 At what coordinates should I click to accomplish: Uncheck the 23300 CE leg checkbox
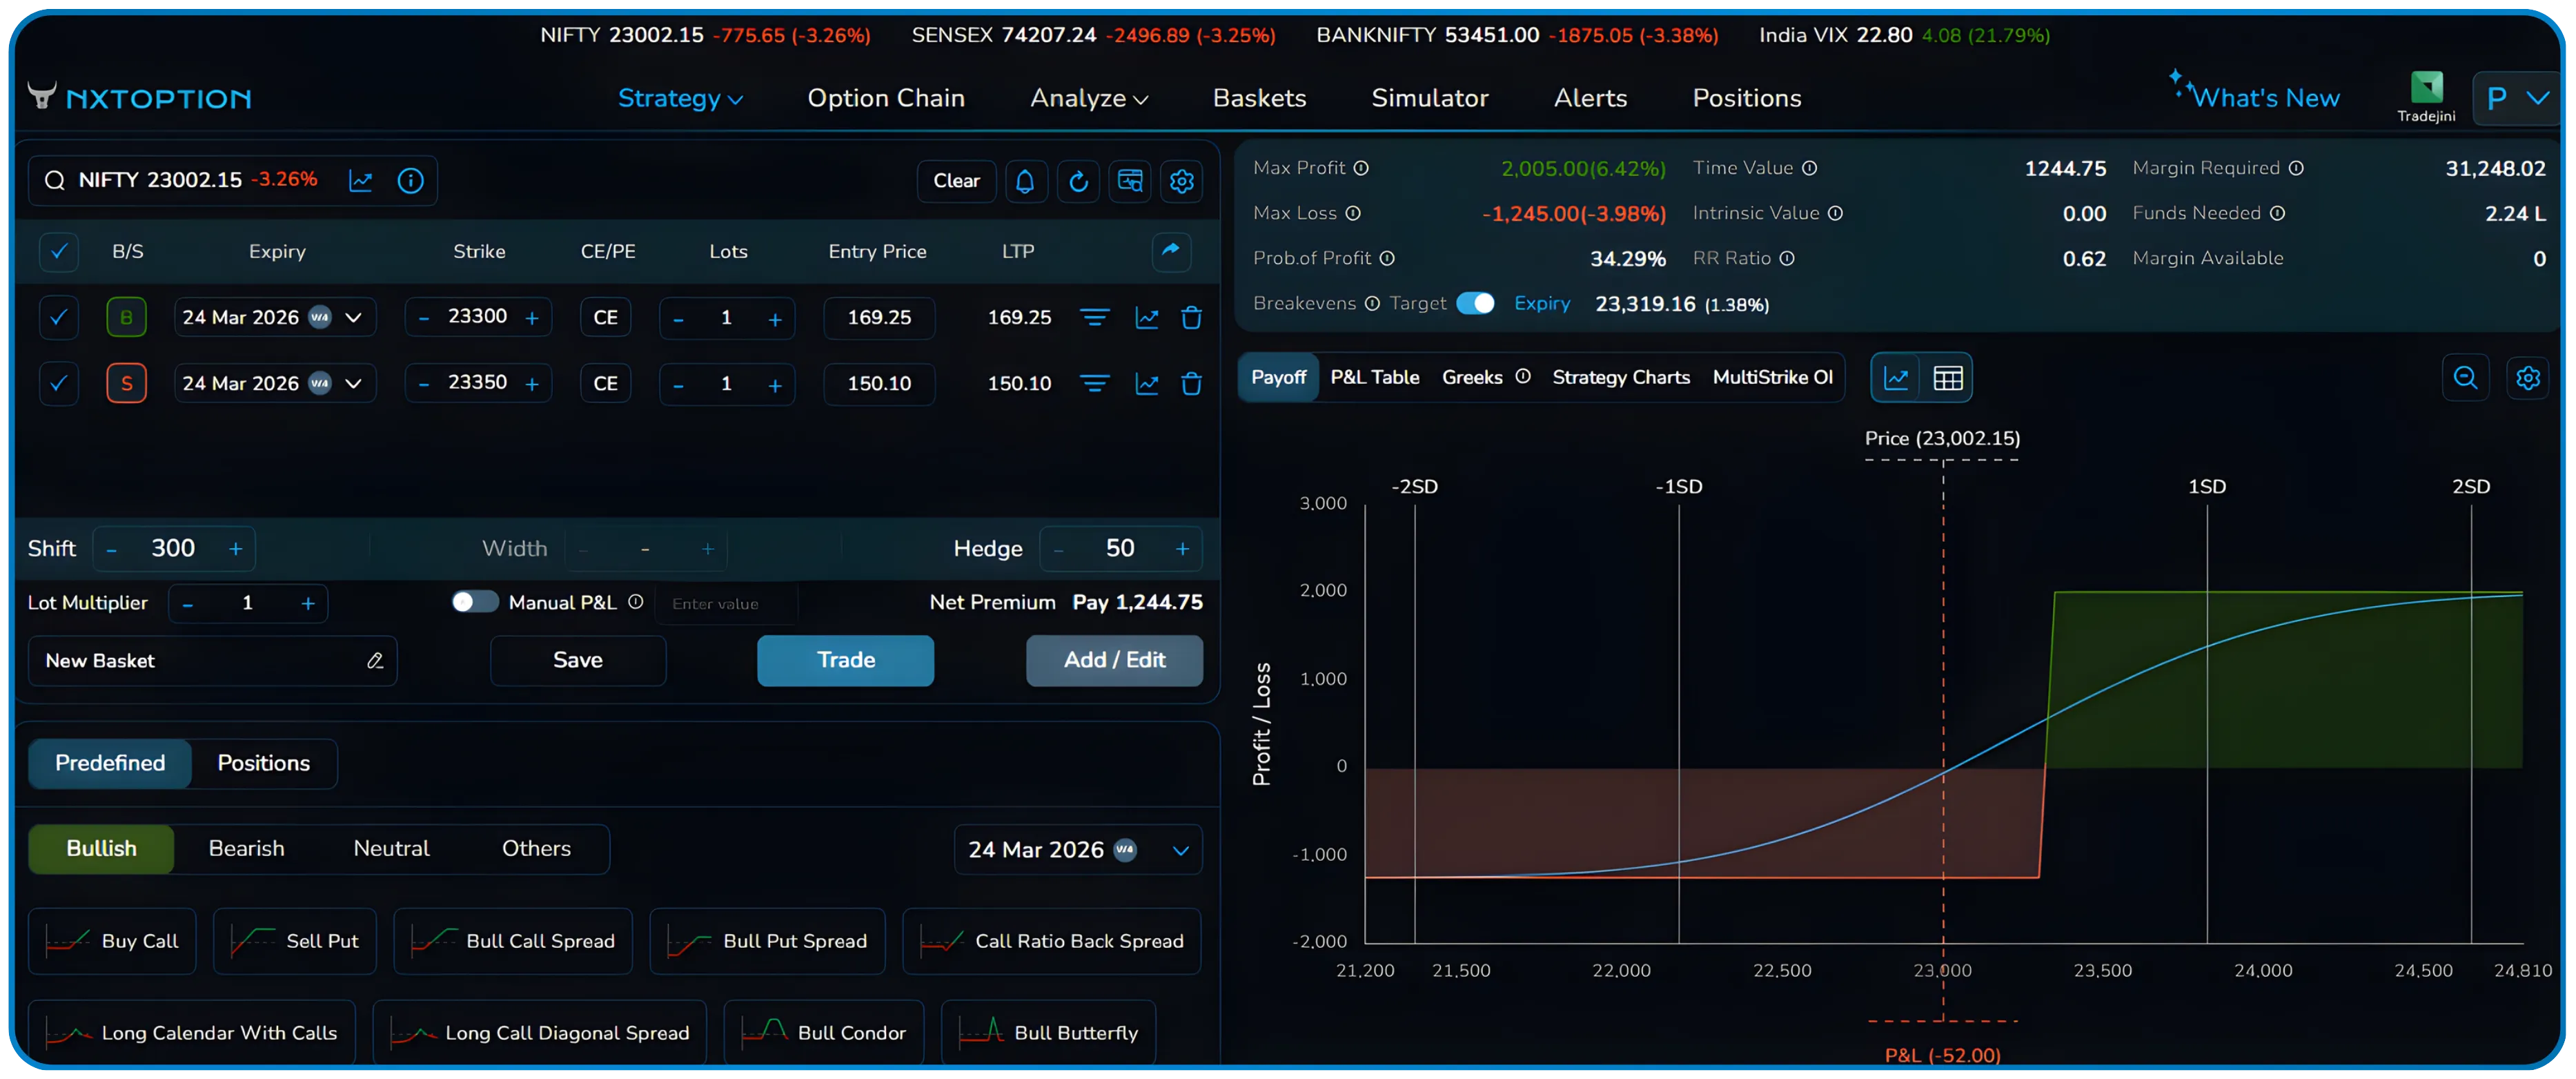point(58,317)
